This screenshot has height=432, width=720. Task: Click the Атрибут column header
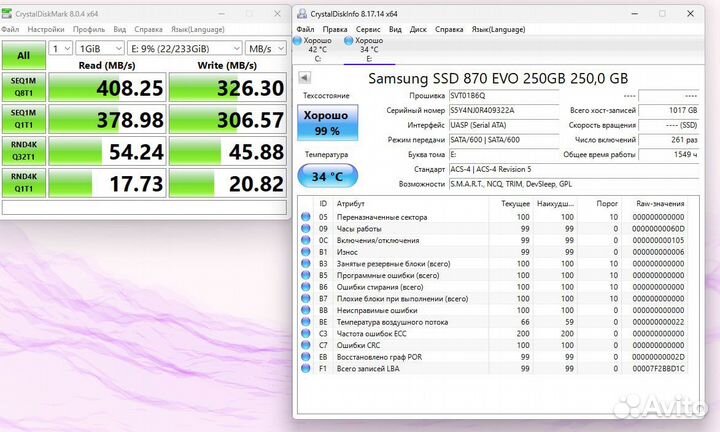[x=350, y=203]
